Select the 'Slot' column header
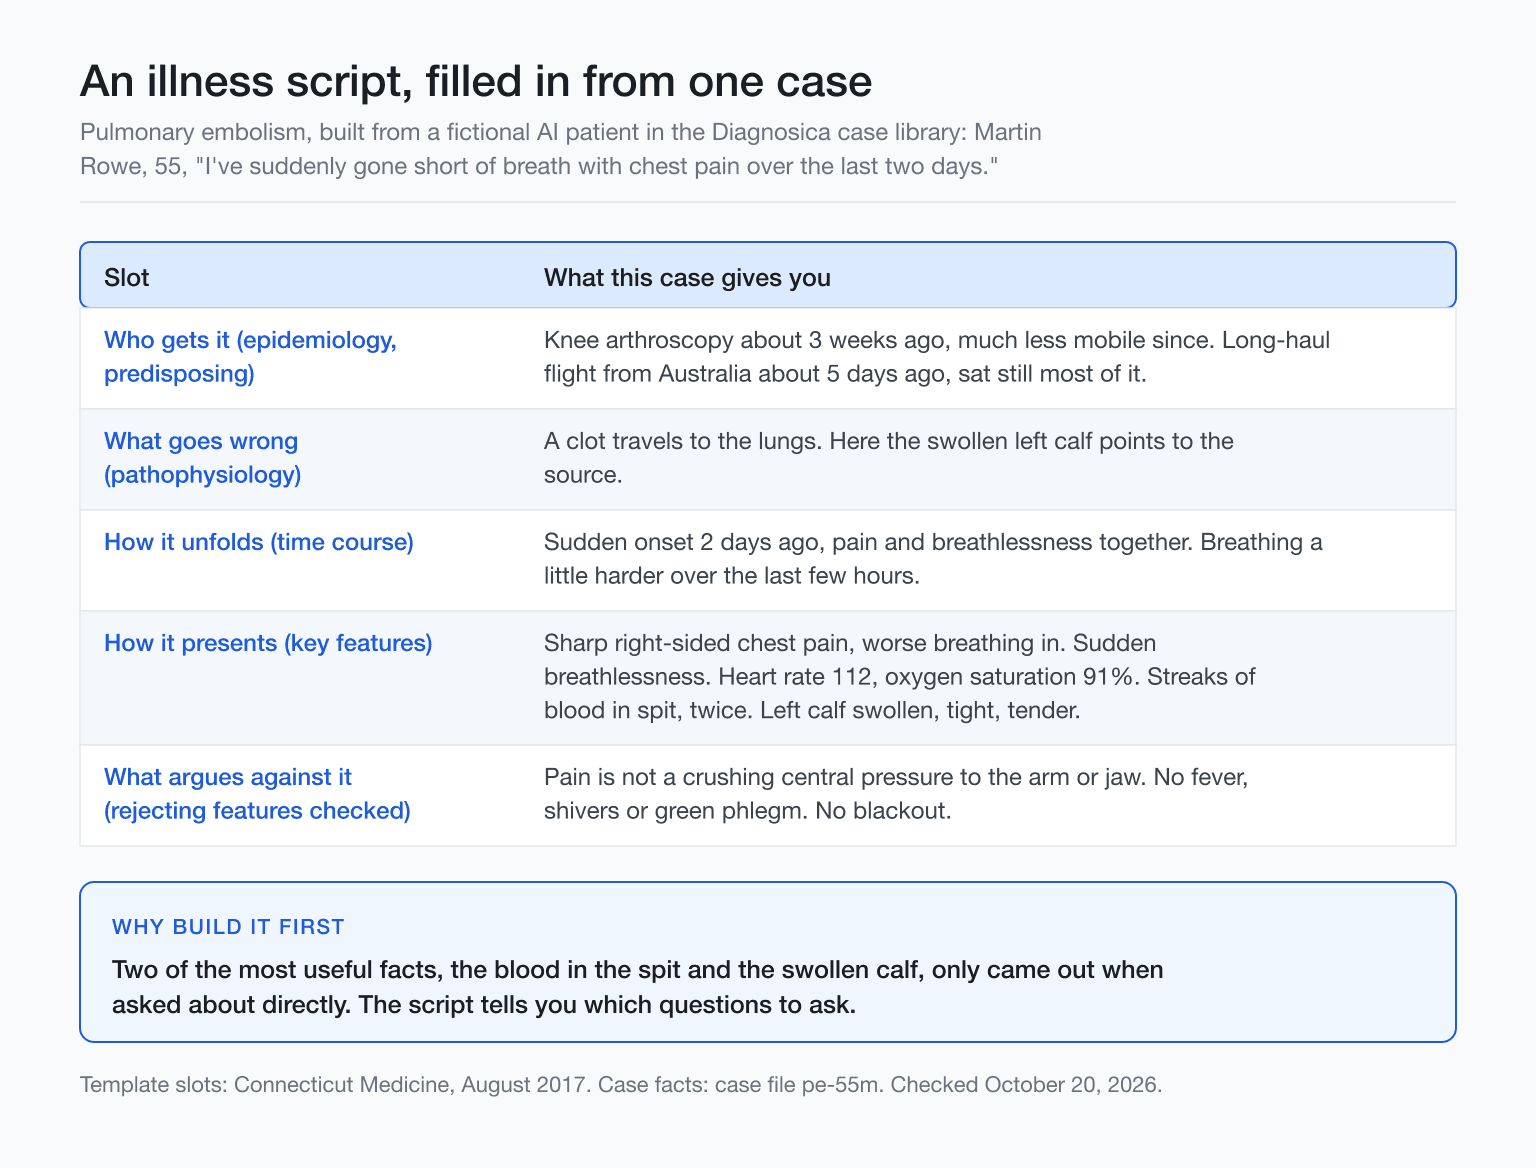 [127, 277]
